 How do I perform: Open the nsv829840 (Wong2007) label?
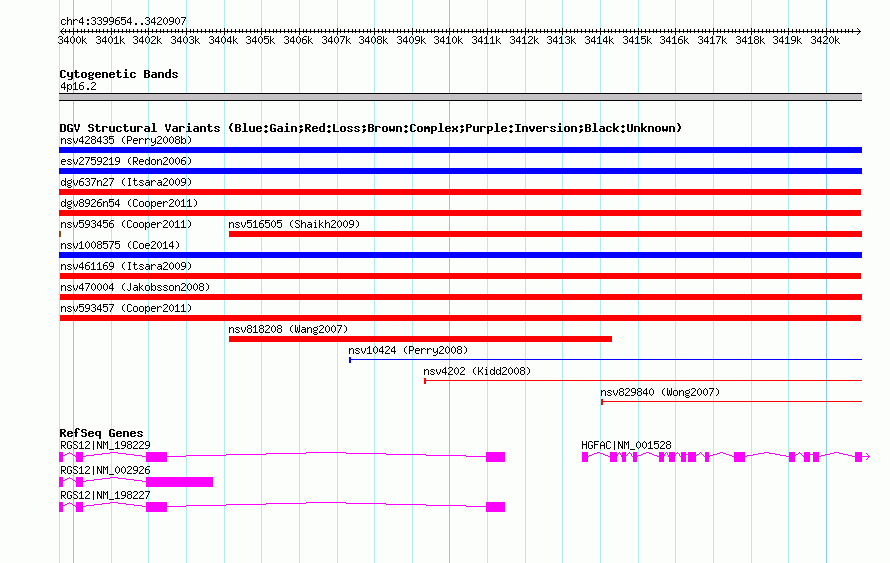(660, 392)
